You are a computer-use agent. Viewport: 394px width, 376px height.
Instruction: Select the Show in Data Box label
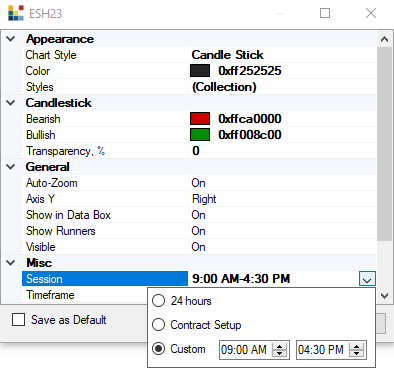pyautogui.click(x=68, y=215)
